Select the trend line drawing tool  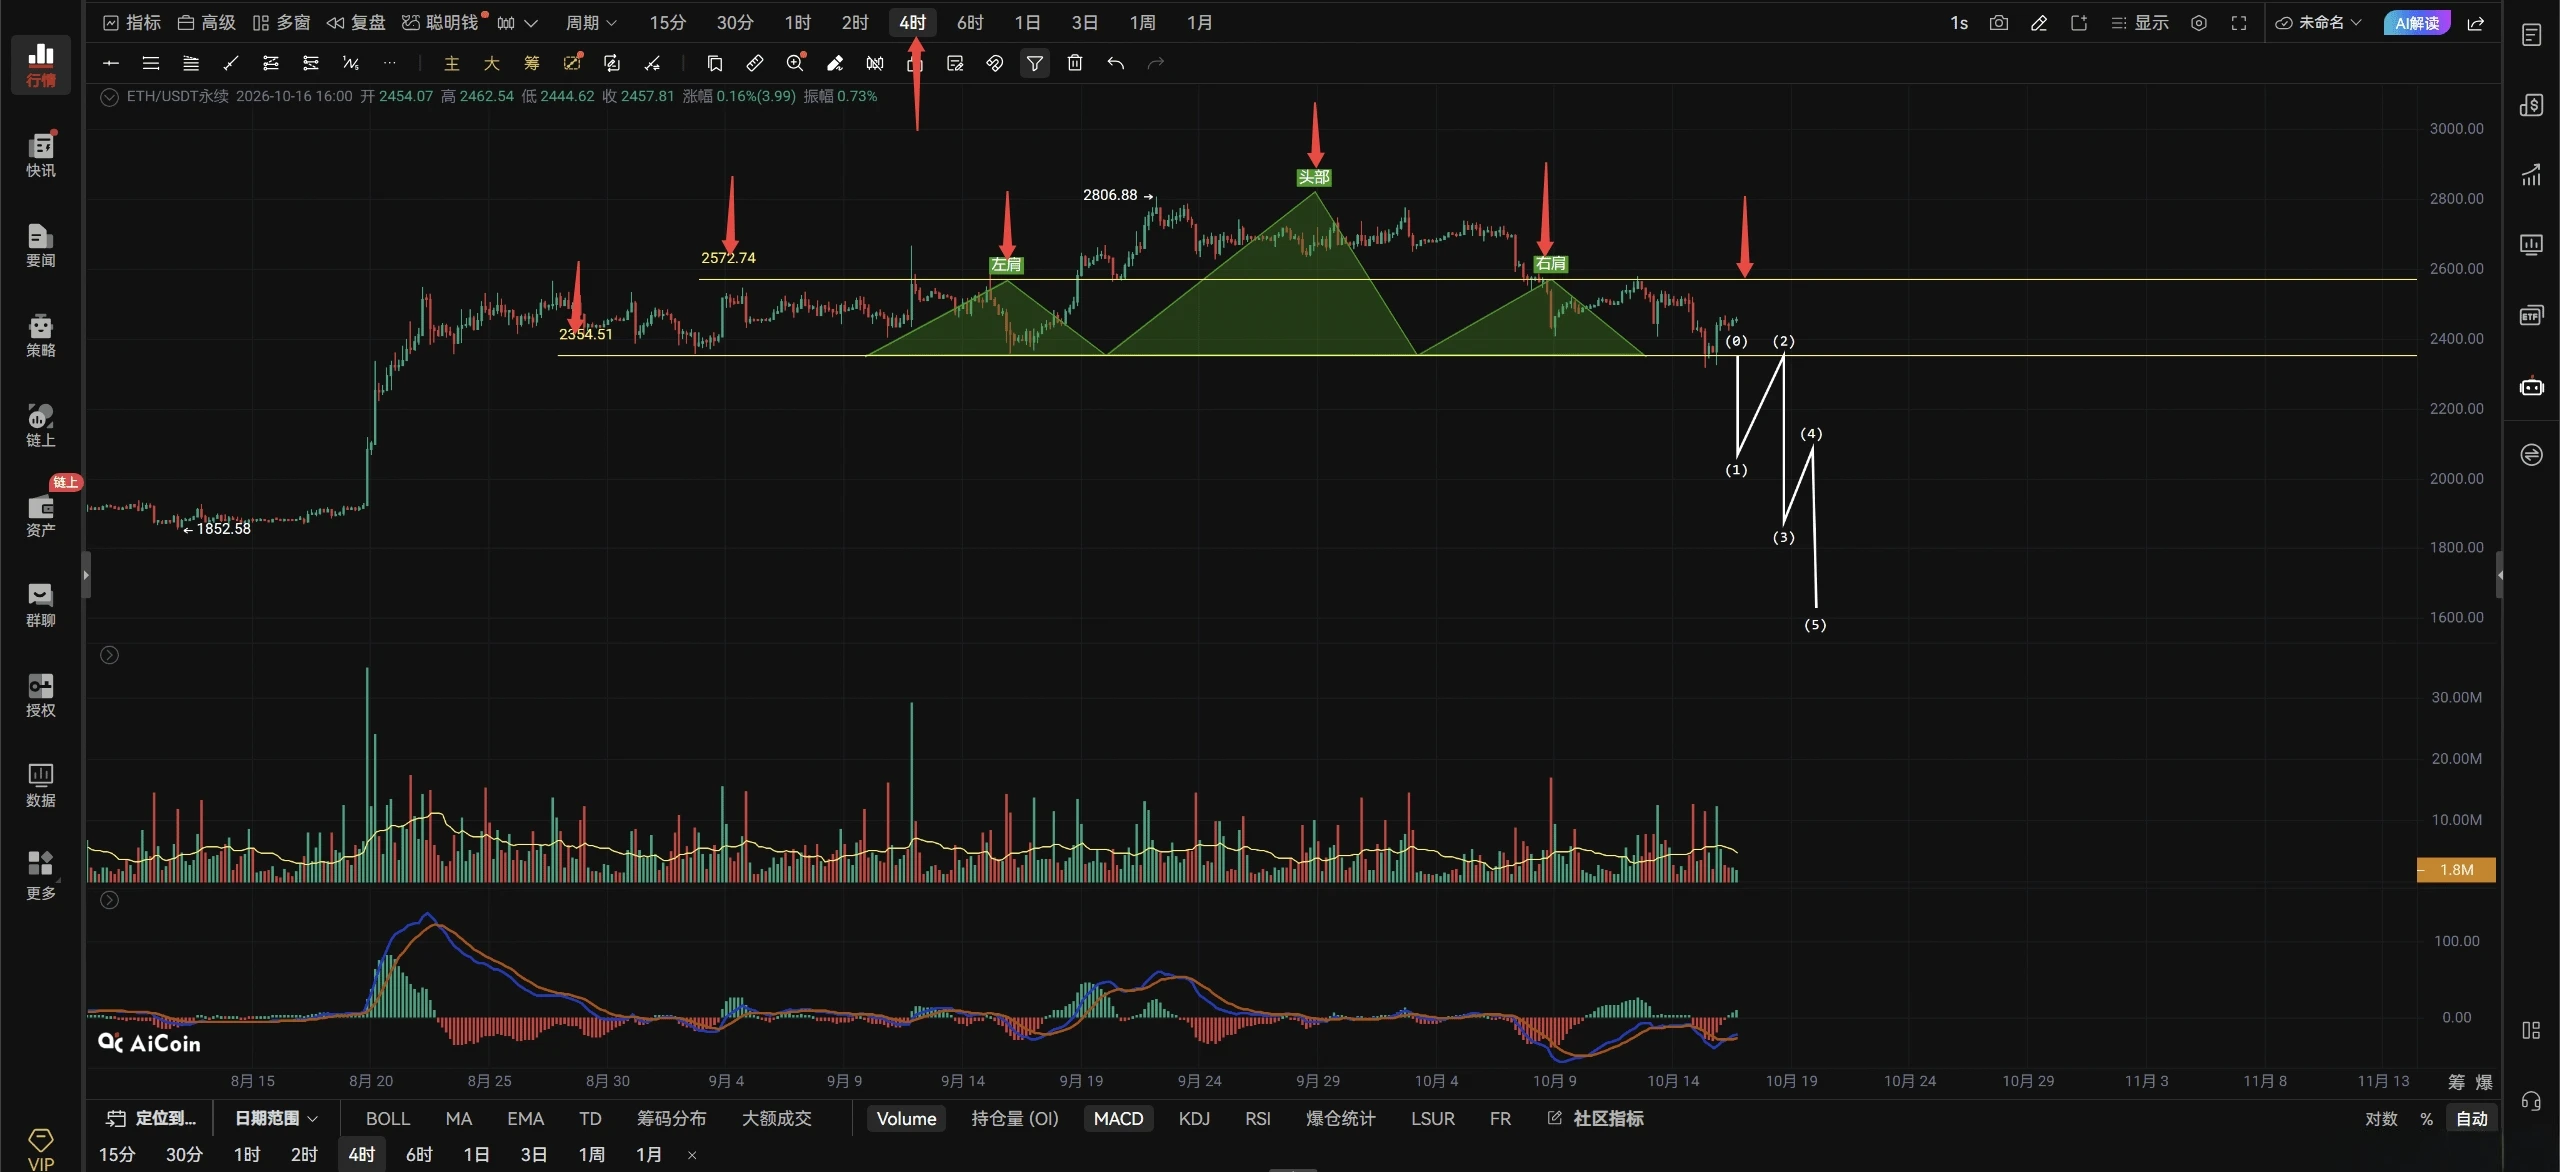(x=231, y=63)
